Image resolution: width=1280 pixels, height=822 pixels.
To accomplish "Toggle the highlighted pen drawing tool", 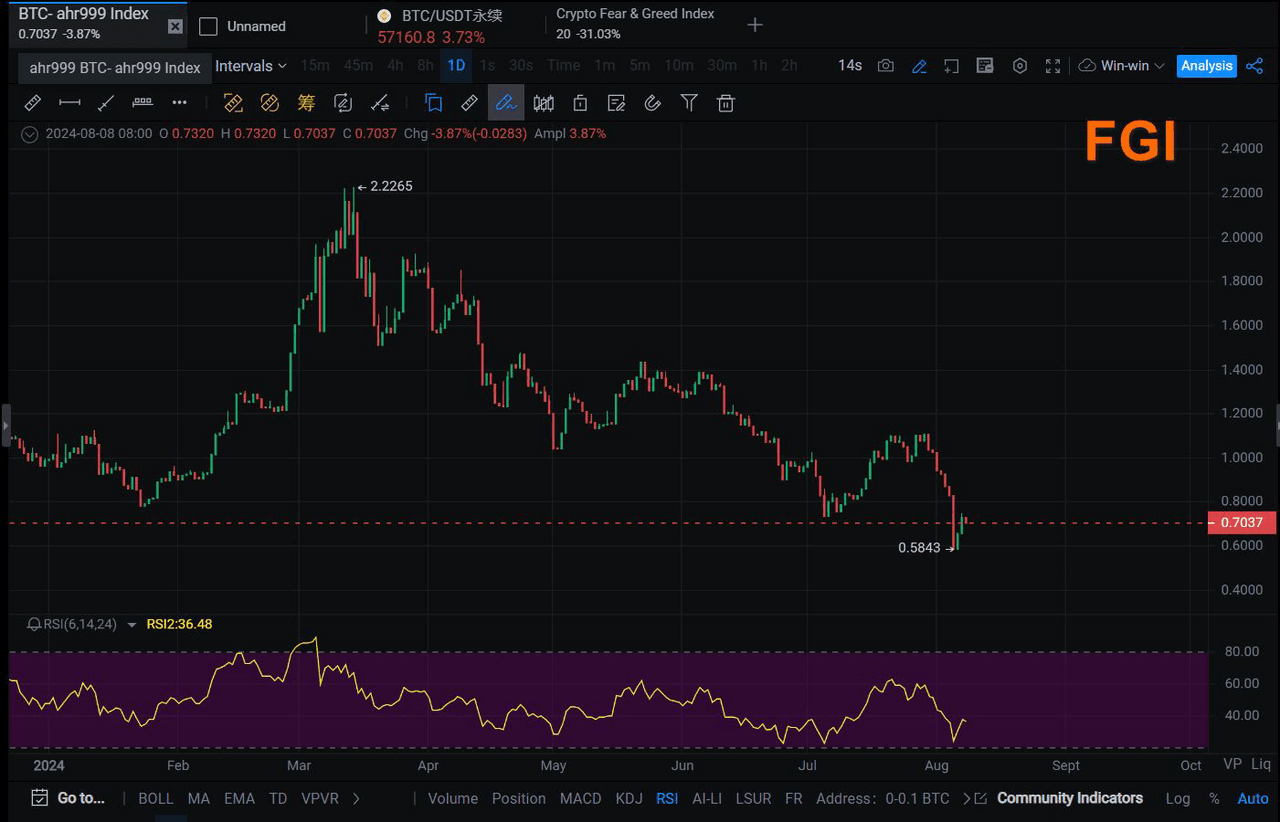I will 506,103.
